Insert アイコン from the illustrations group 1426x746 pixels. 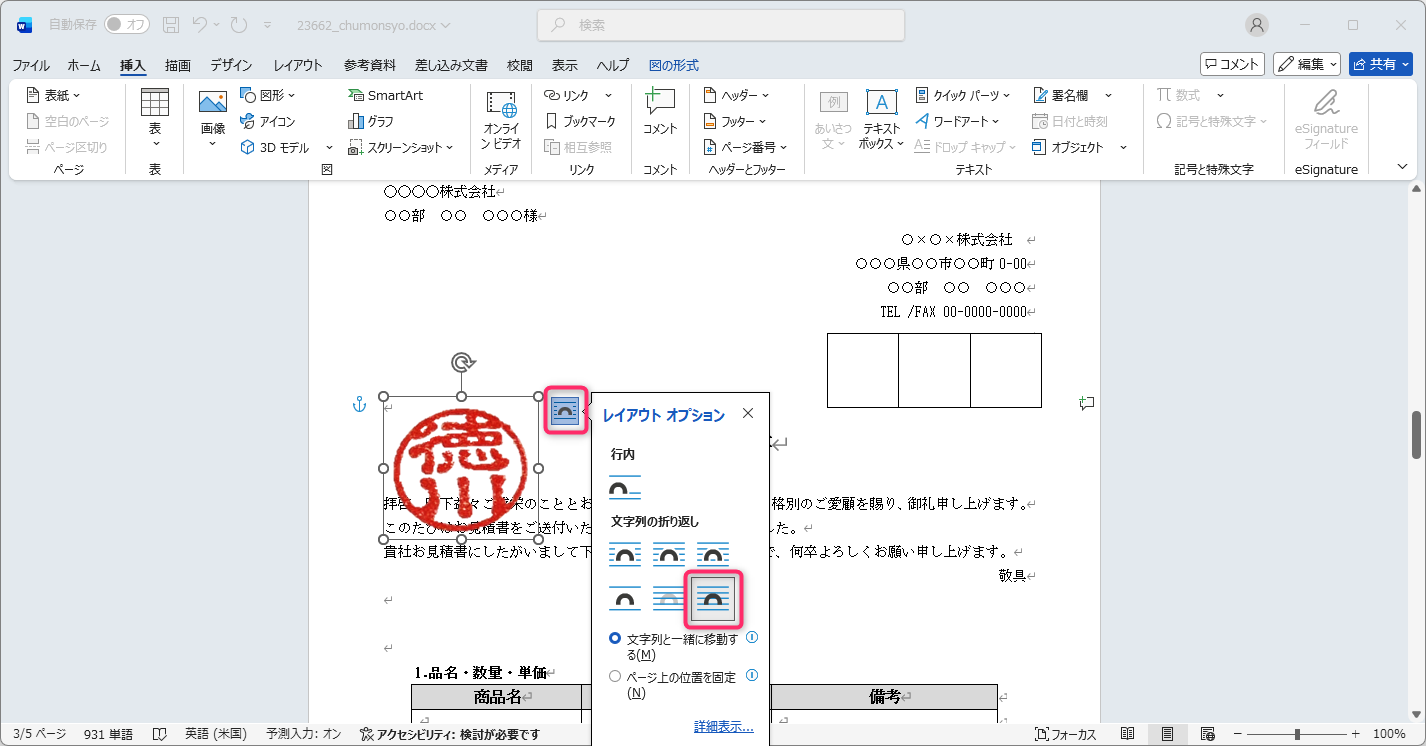click(267, 121)
